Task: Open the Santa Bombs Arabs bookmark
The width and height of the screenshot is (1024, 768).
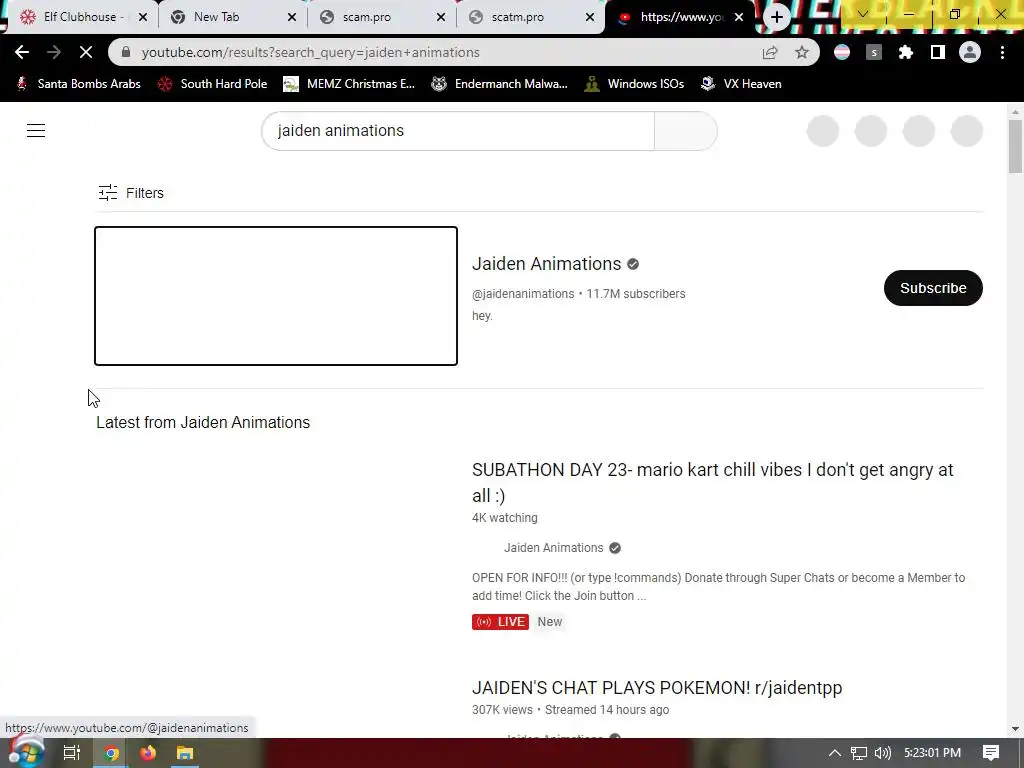Action: click(78, 84)
